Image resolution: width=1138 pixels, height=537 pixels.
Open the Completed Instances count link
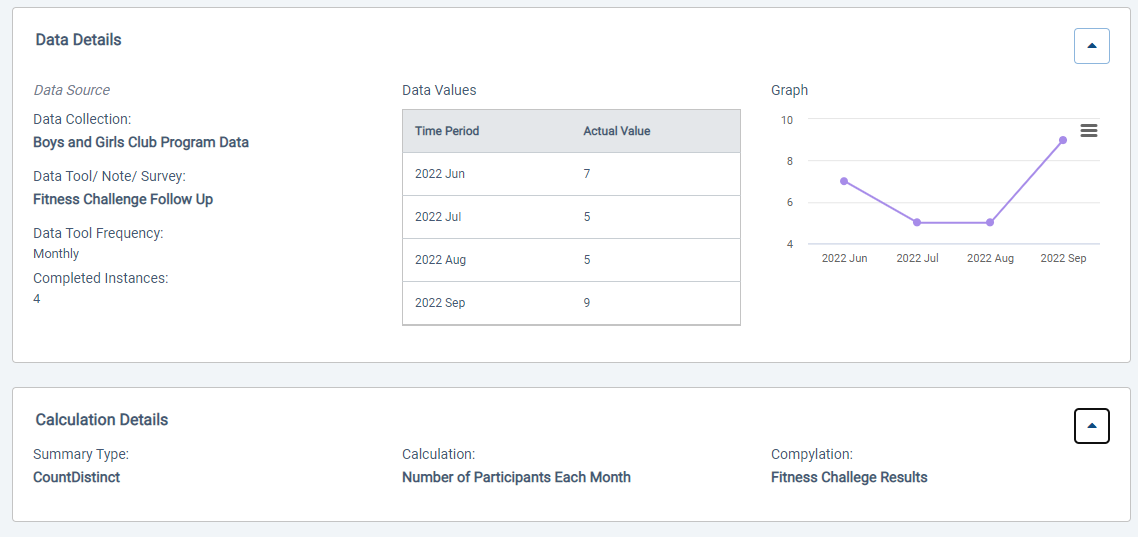(x=37, y=298)
